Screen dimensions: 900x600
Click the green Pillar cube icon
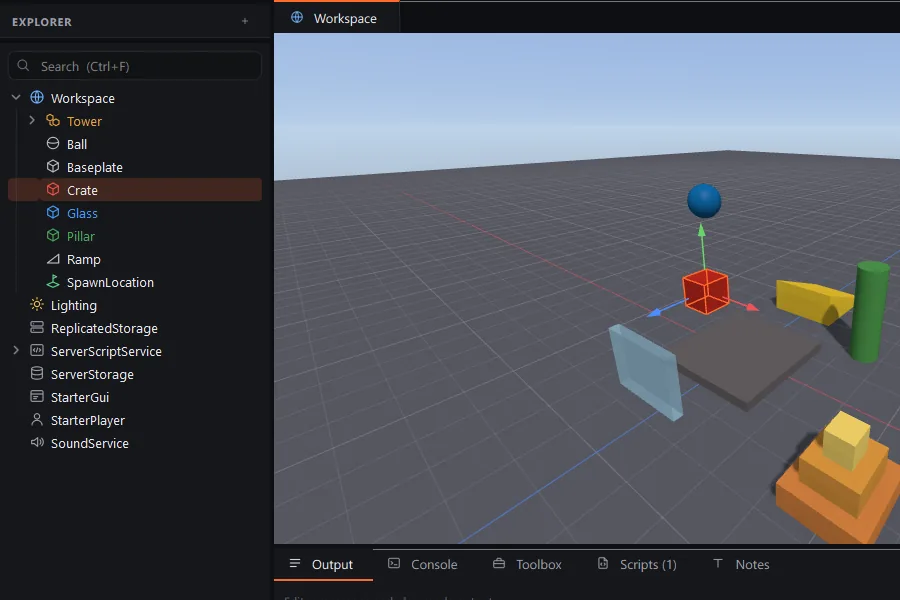click(x=53, y=235)
